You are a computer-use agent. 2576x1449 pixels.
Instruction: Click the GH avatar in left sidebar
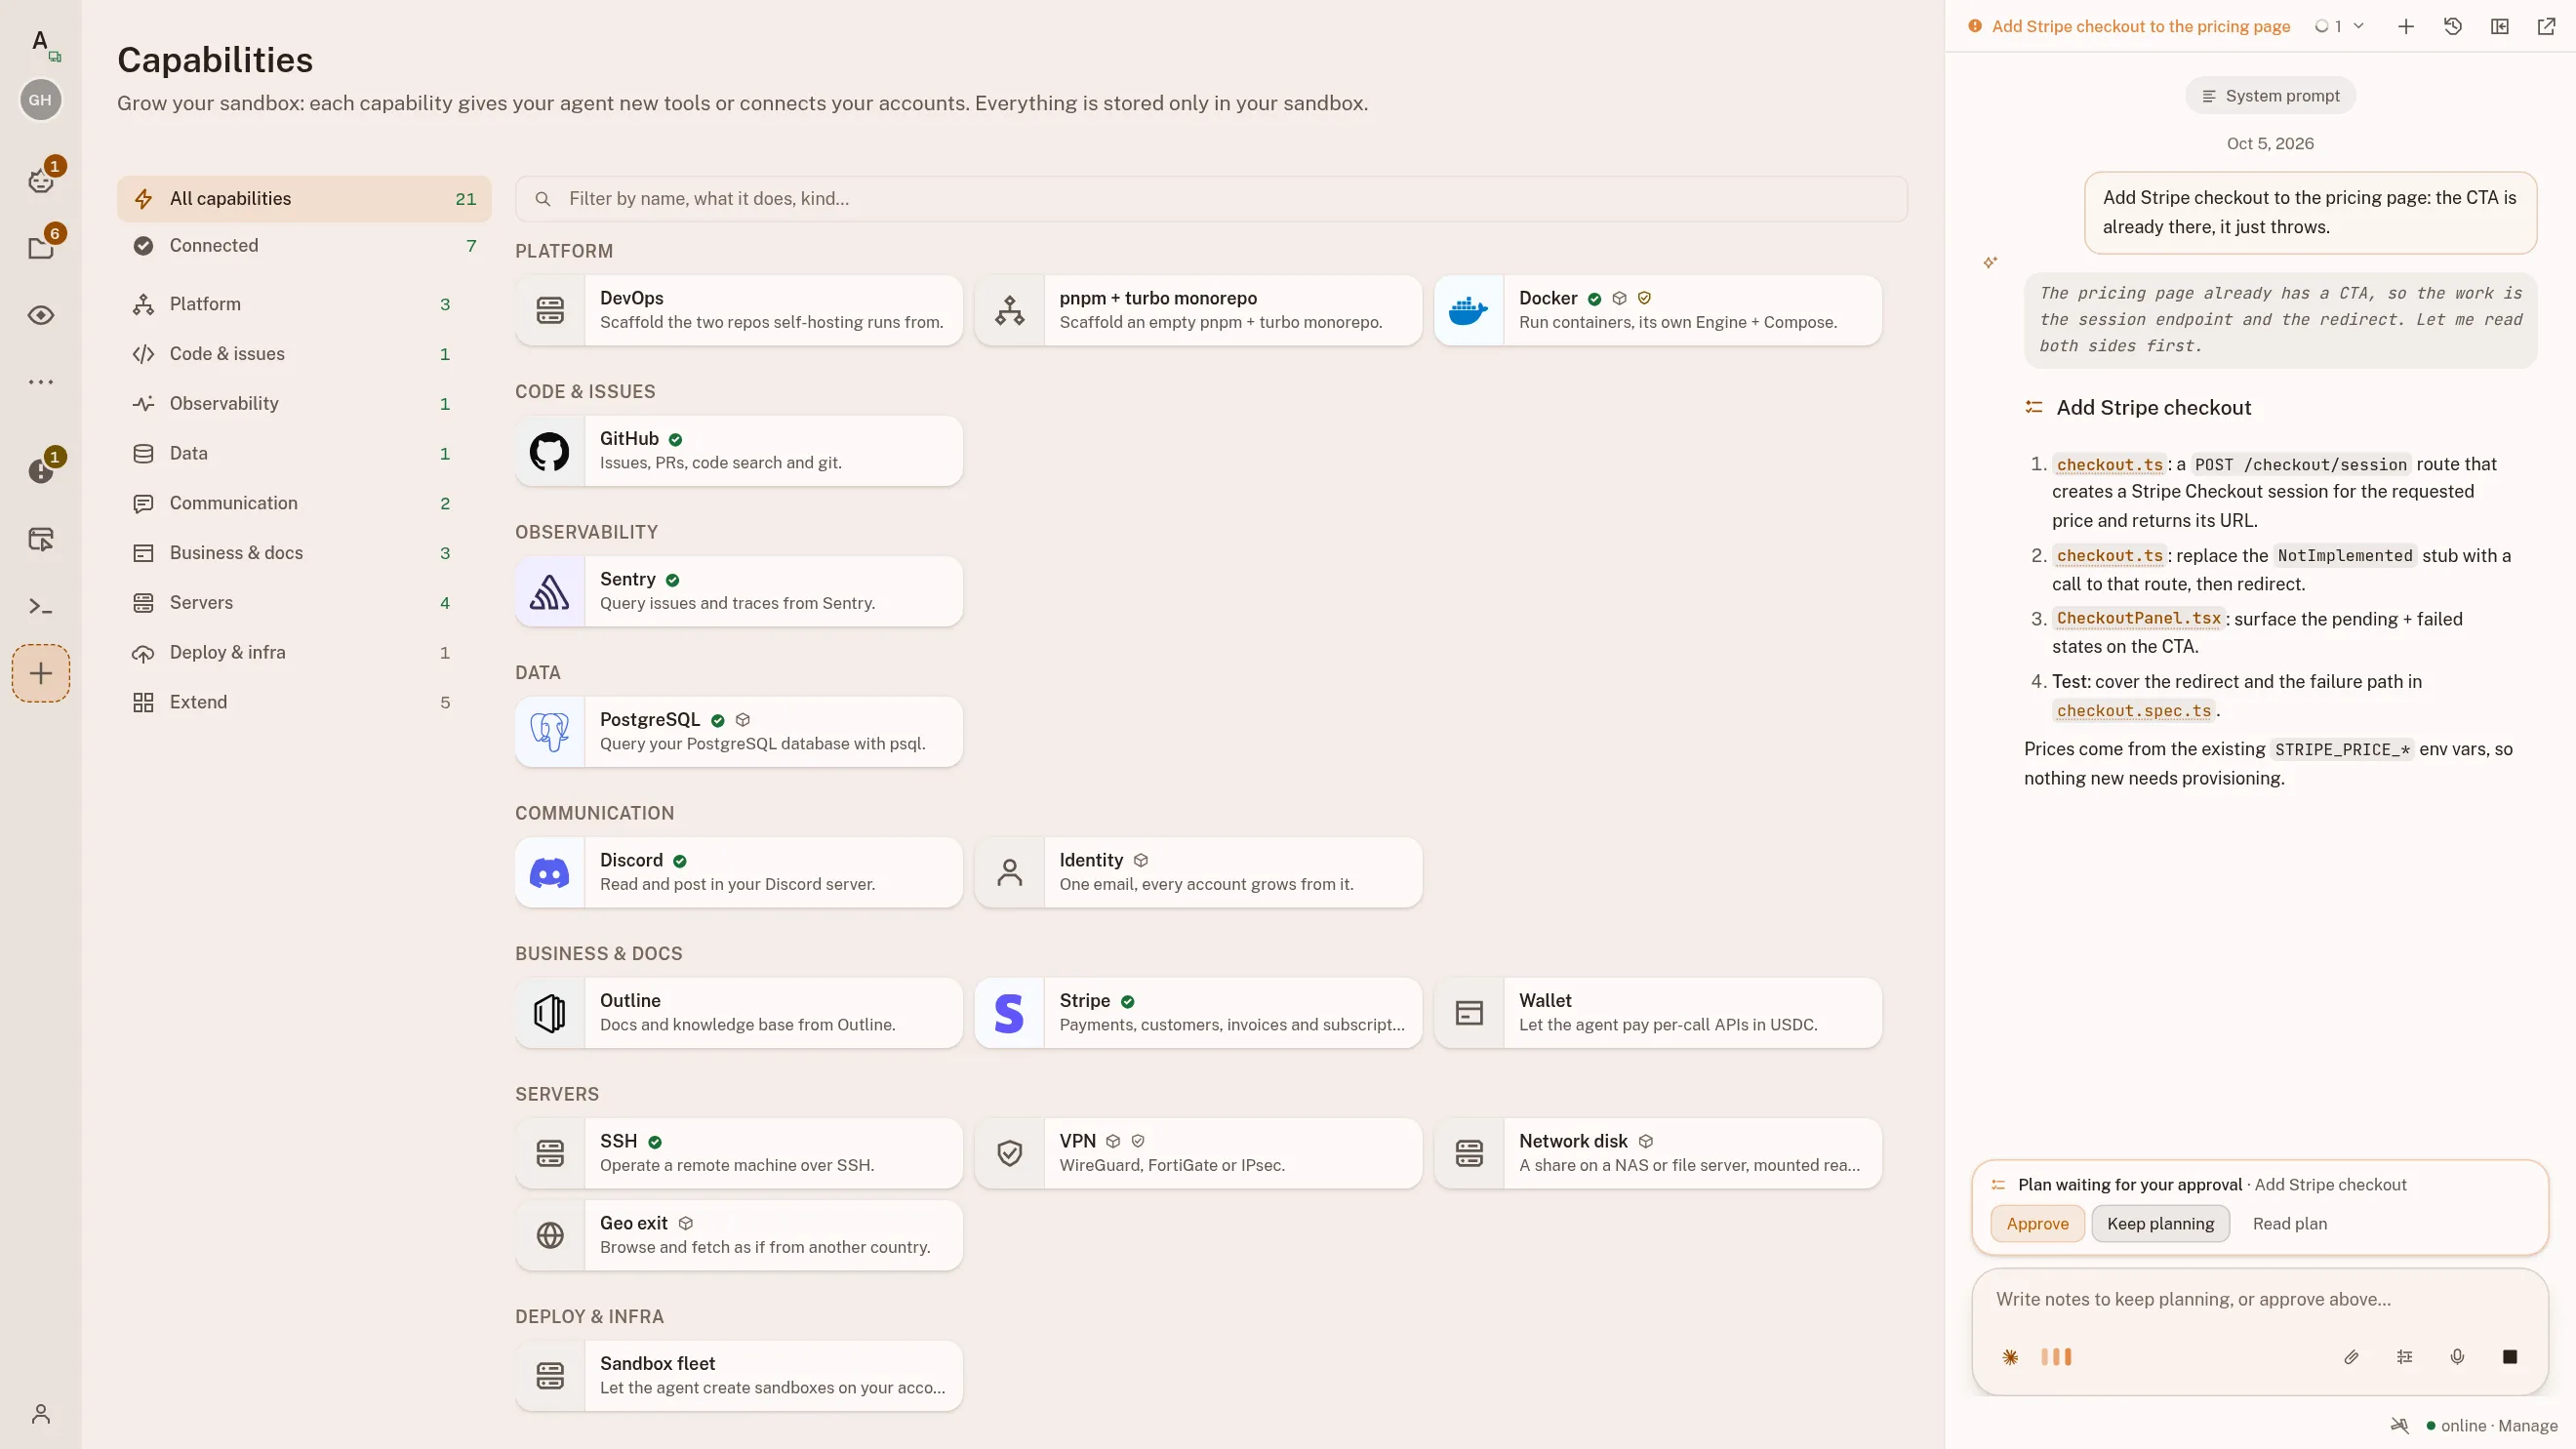tap(40, 100)
